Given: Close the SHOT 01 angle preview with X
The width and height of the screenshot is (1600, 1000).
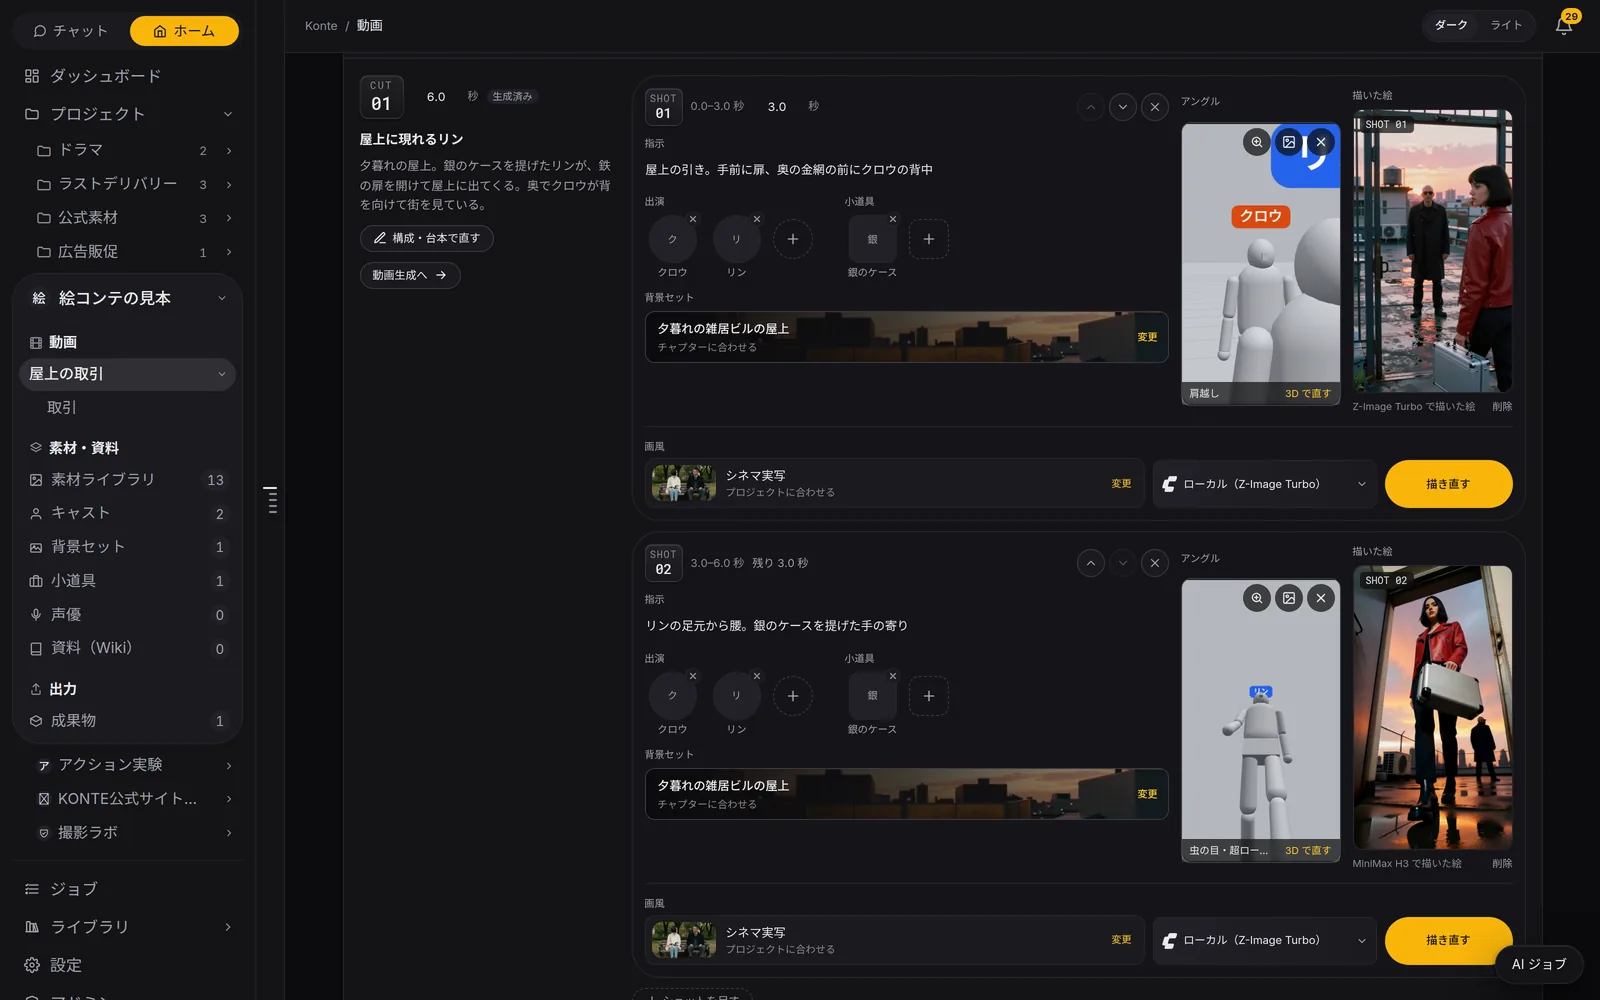Looking at the screenshot, I should click(x=1321, y=142).
